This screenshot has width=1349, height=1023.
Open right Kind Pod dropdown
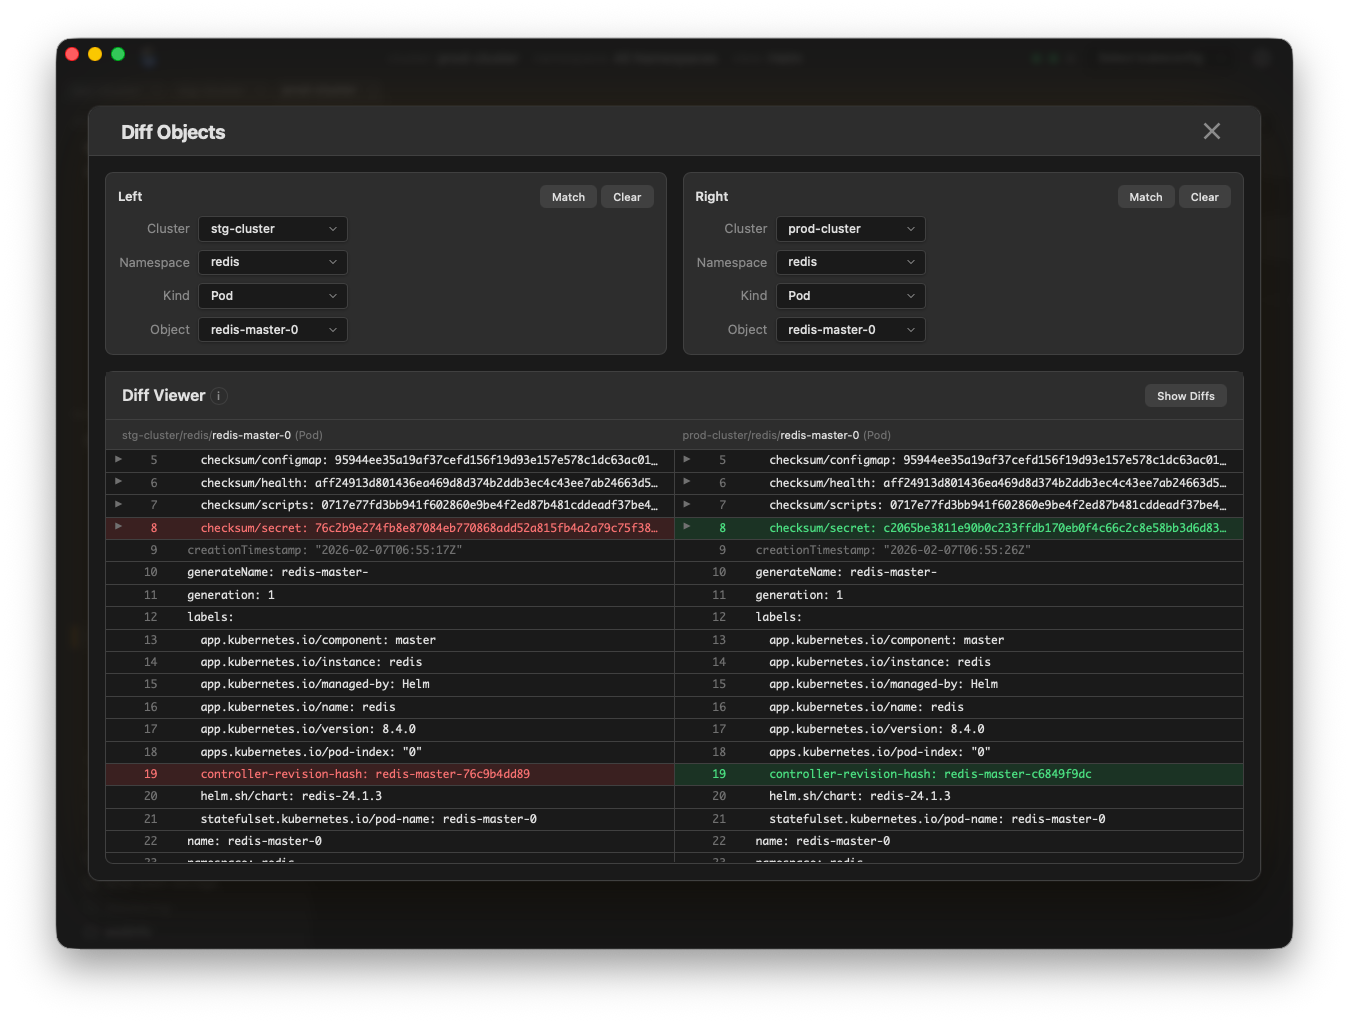click(x=850, y=296)
